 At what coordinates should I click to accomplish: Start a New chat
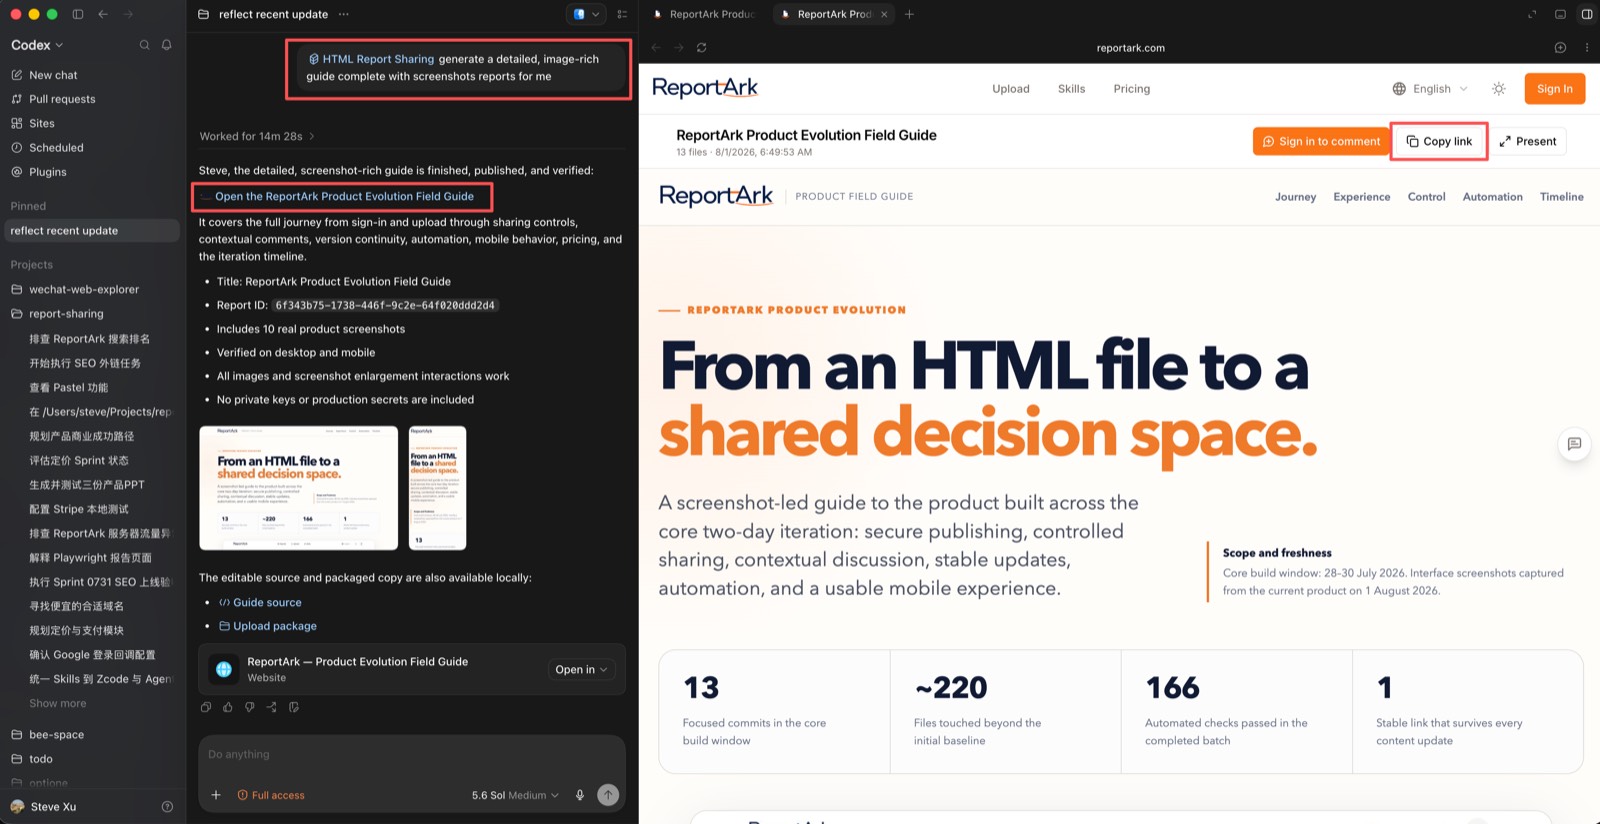[x=53, y=75]
